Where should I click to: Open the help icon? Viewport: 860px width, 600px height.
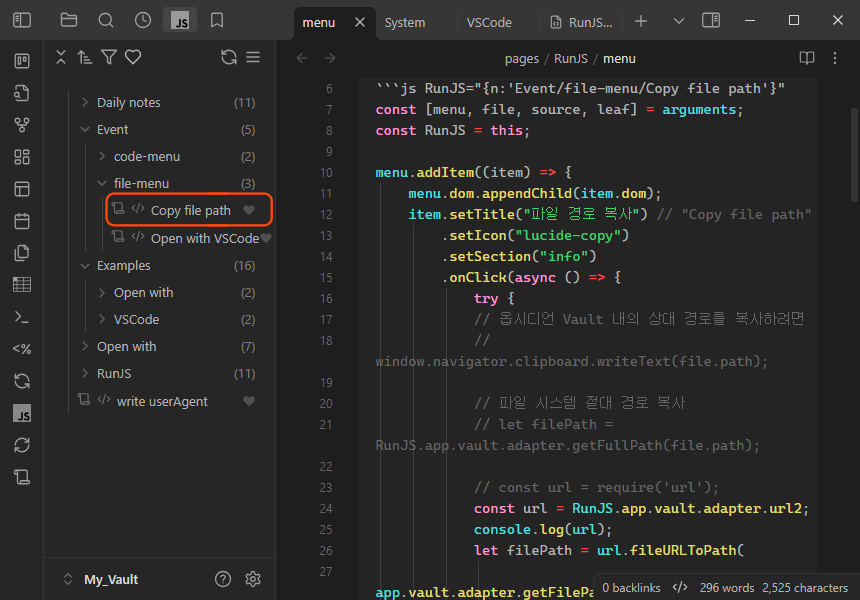coord(223,579)
